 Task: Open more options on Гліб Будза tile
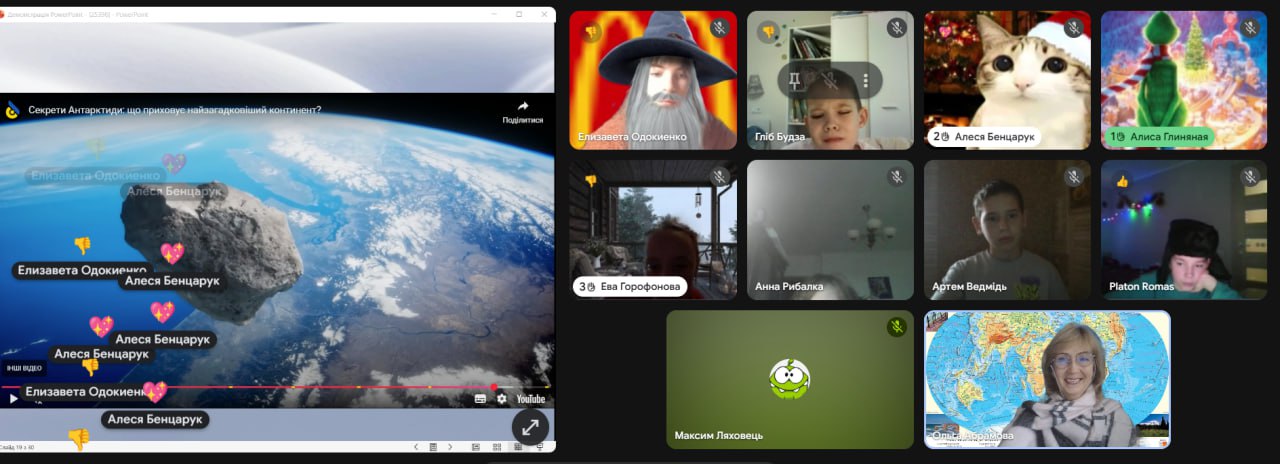click(x=866, y=81)
